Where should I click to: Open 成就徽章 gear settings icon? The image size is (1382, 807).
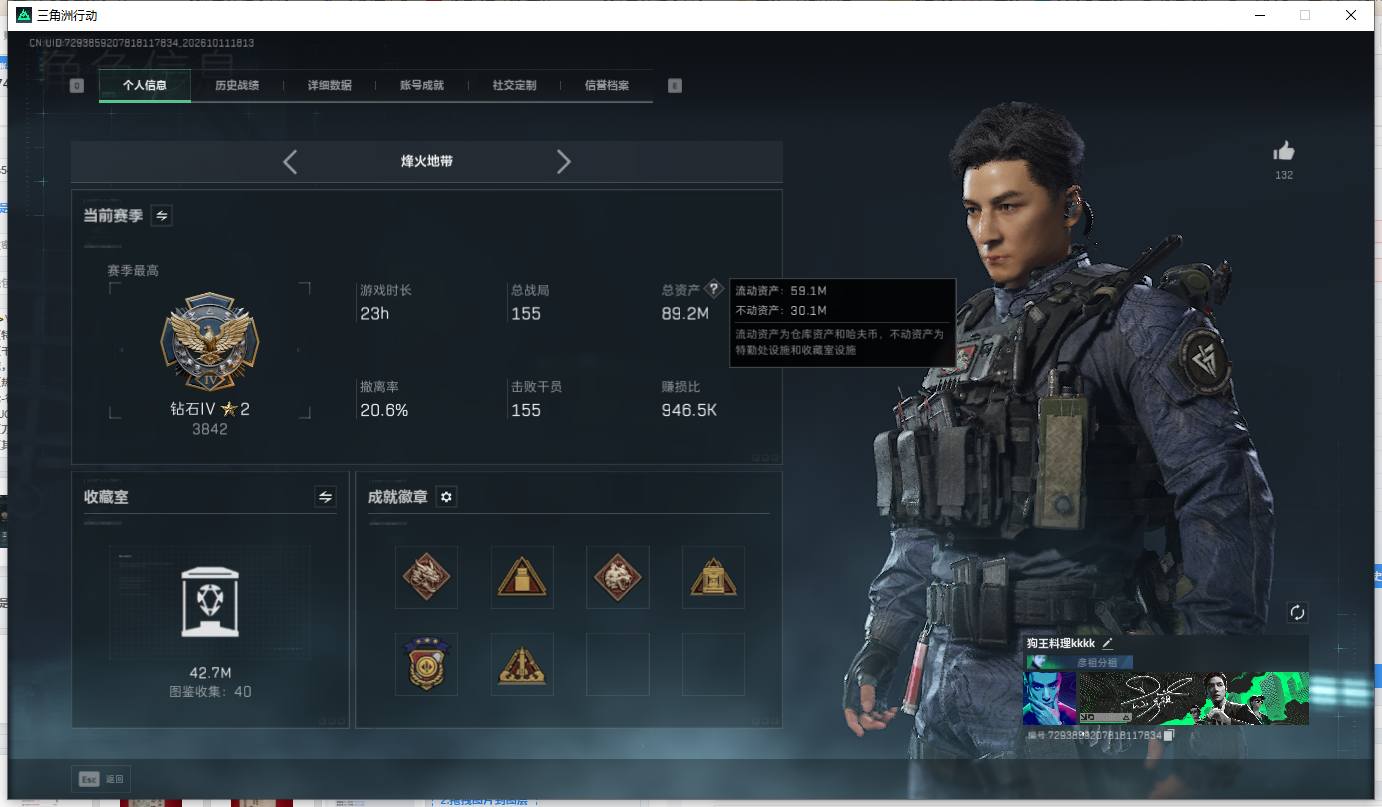click(x=446, y=497)
